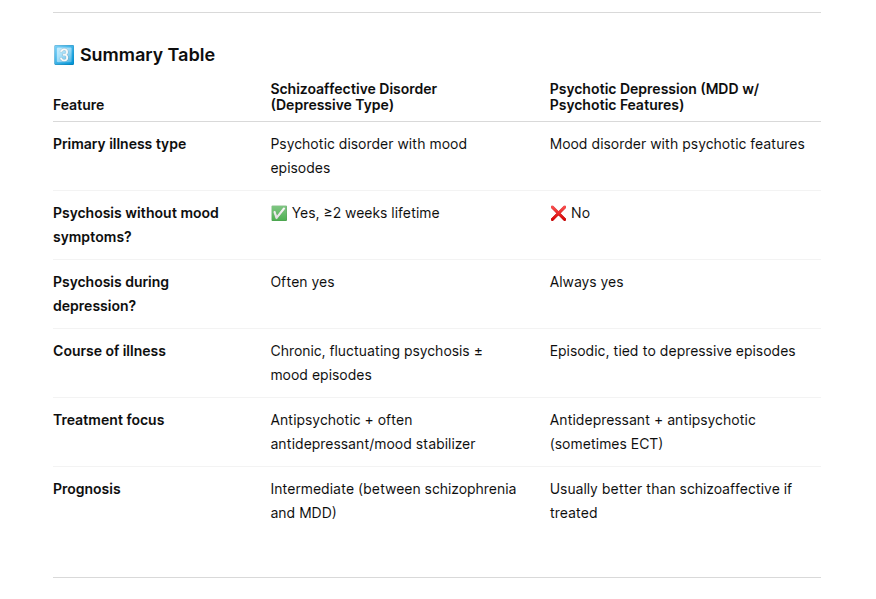Image resolution: width=876 pixels, height=599 pixels.
Task: Click the Always yes cell
Action: 586,282
